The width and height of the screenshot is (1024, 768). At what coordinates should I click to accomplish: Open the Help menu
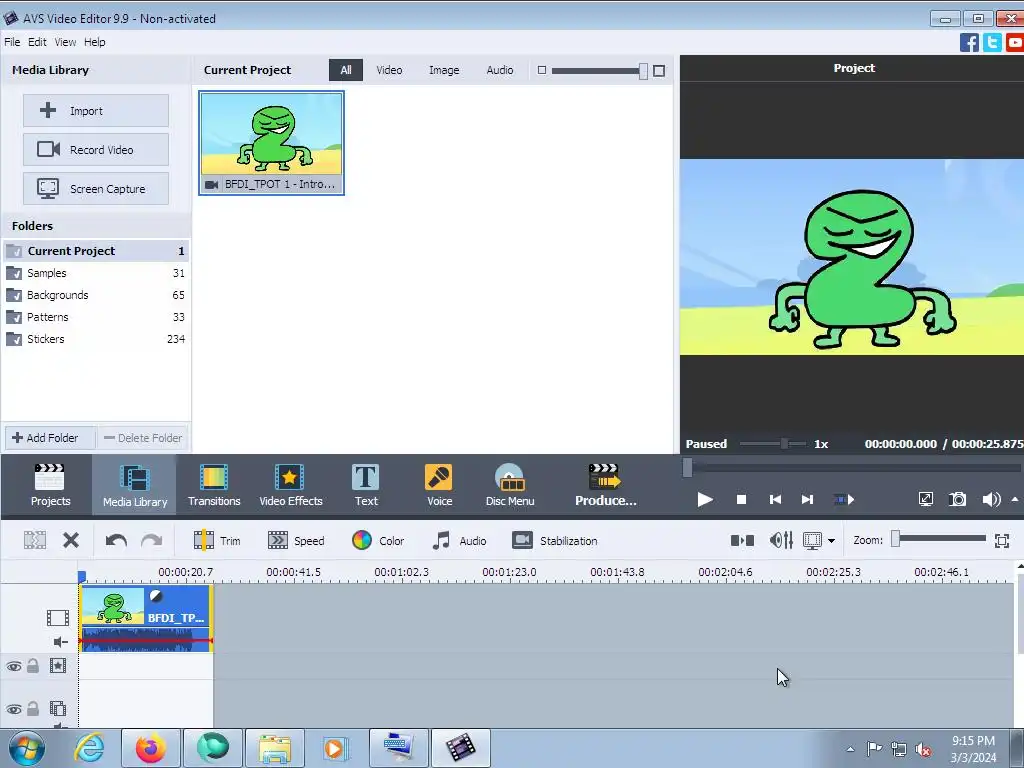click(x=94, y=42)
